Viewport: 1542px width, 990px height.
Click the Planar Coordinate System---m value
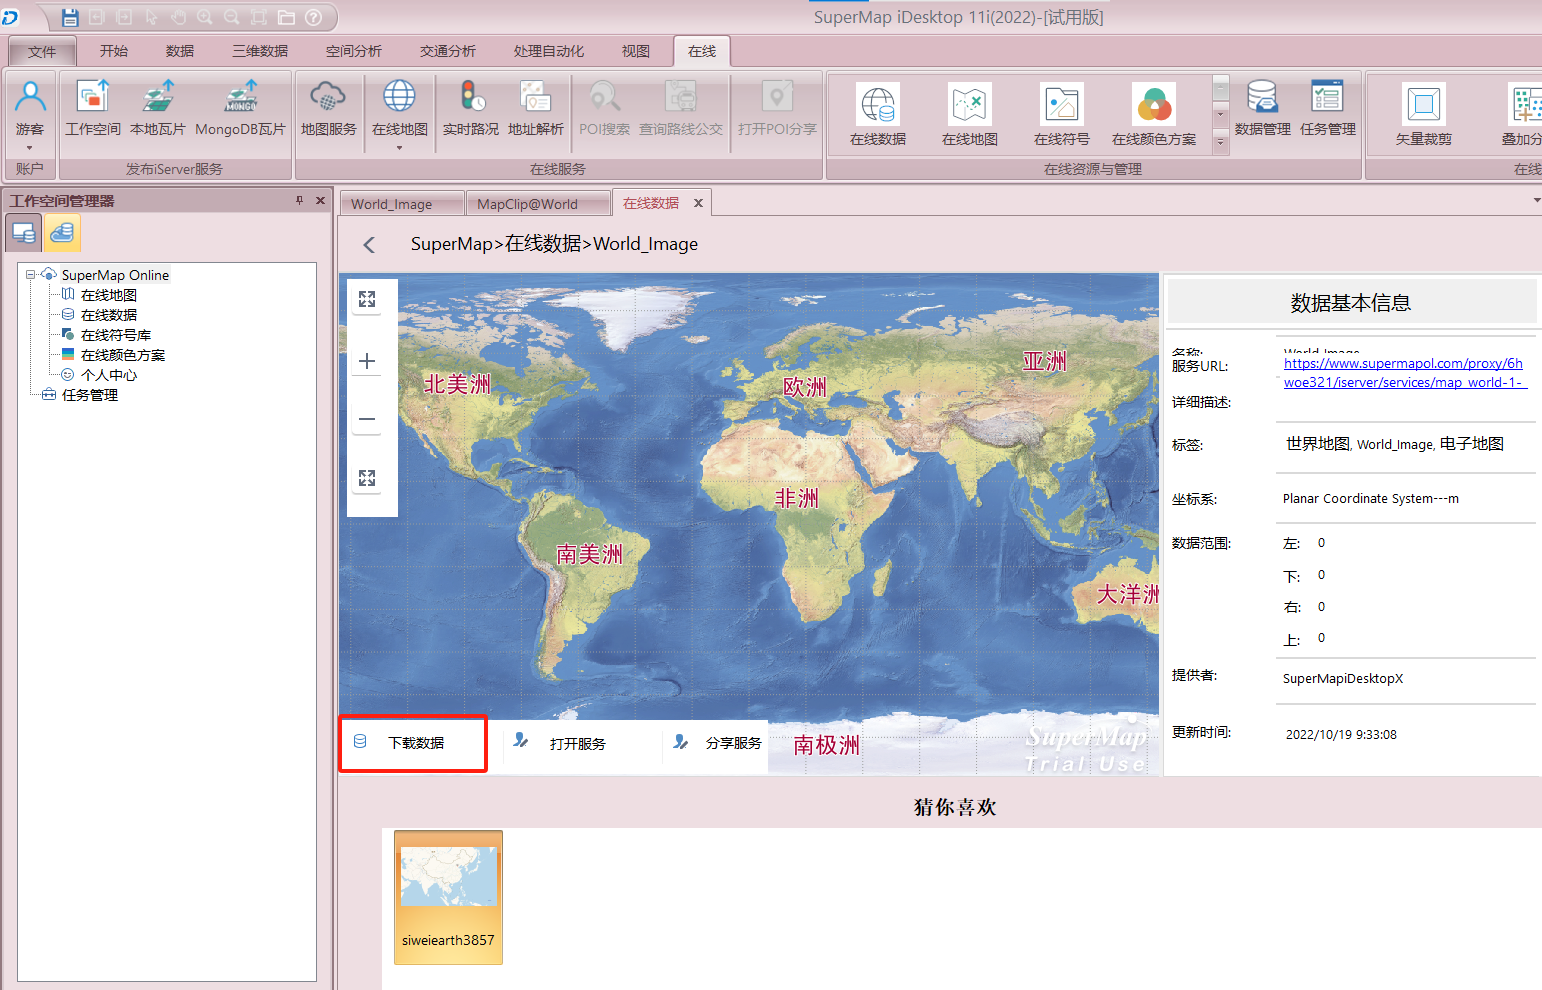[1371, 498]
